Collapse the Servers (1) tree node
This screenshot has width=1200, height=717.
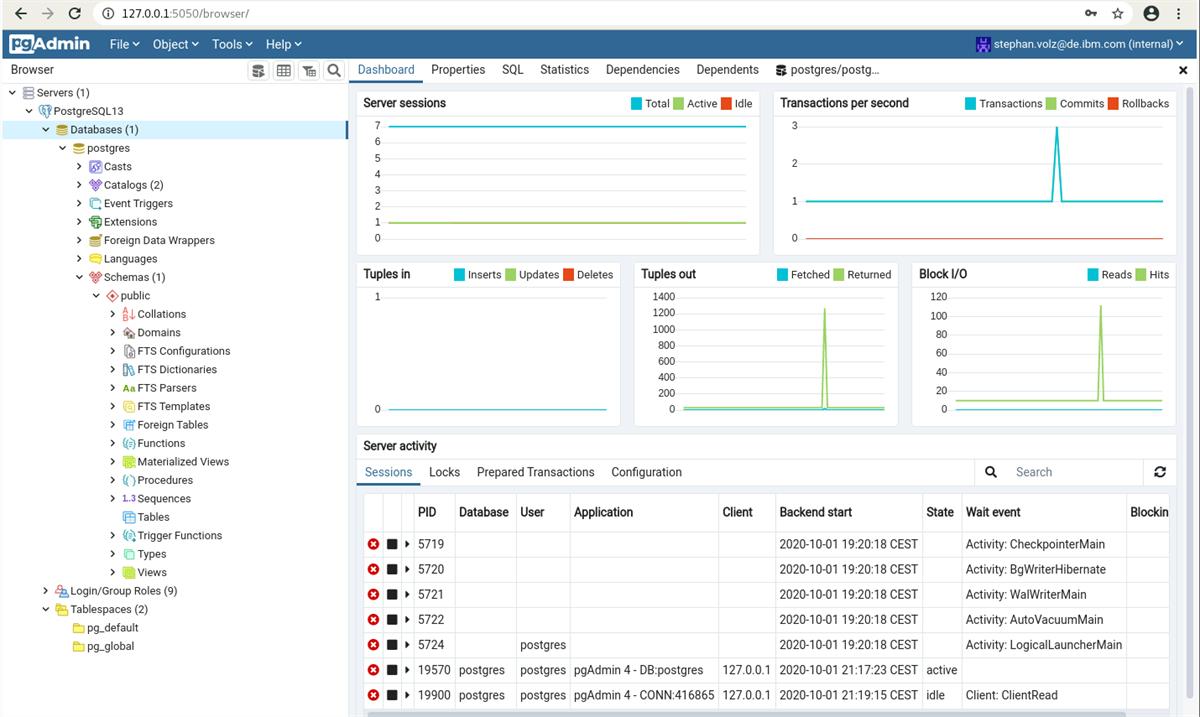[12, 93]
